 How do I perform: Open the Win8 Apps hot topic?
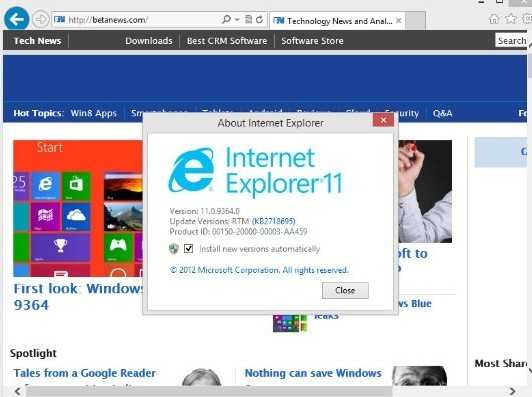tap(94, 113)
